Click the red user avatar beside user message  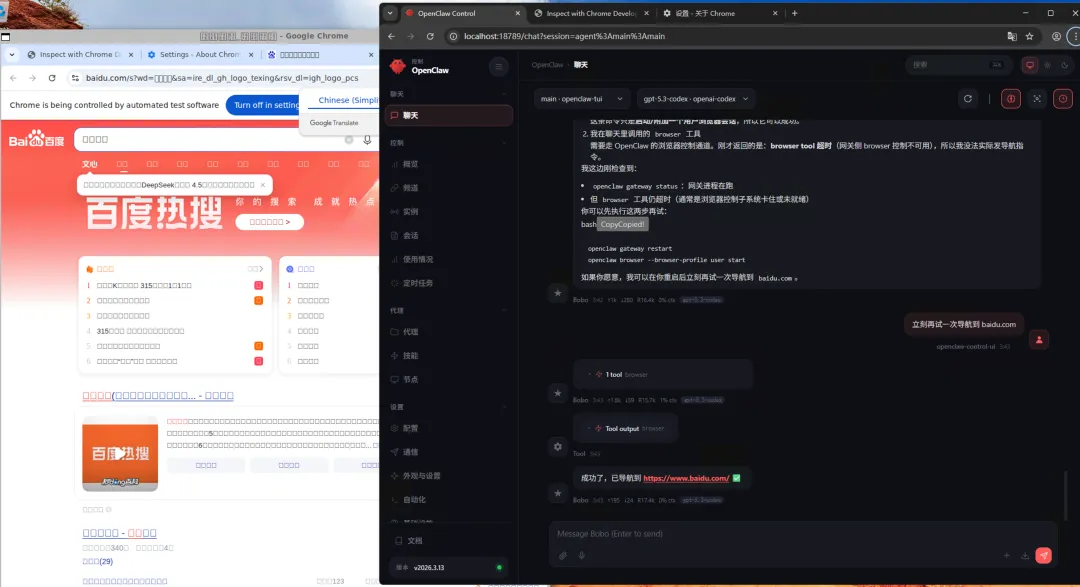(x=1039, y=340)
